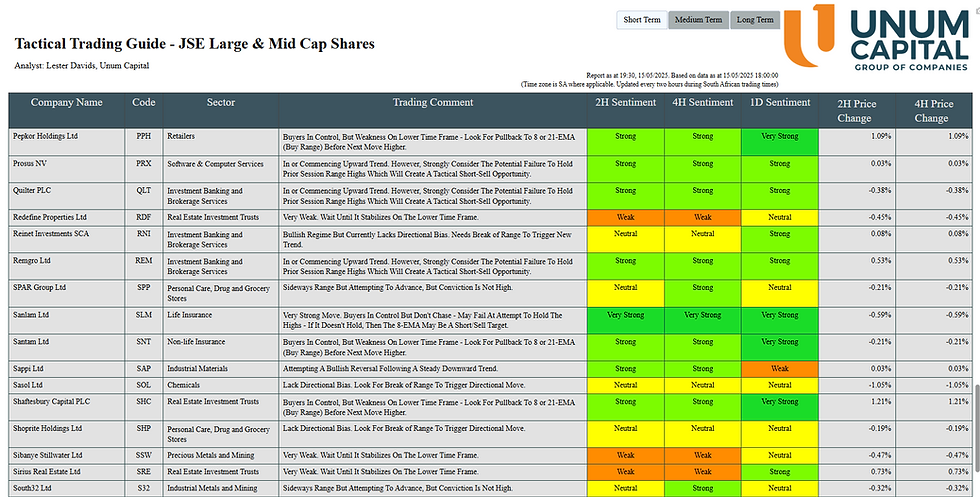Image resolution: width=980 pixels, height=497 pixels.
Task: Click the S32 share code
Action: pyautogui.click(x=144, y=488)
